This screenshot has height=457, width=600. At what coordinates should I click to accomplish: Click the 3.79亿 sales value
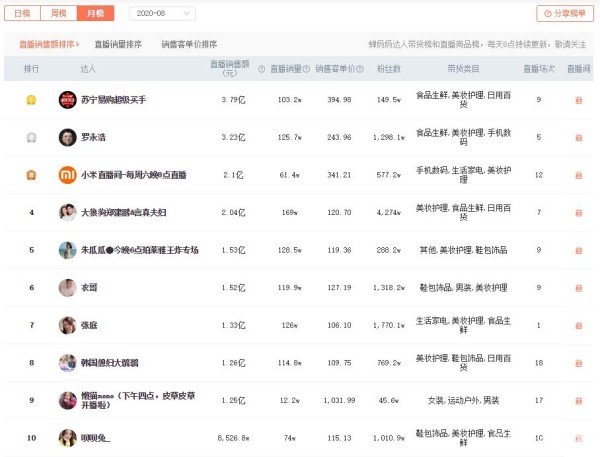[x=233, y=100]
